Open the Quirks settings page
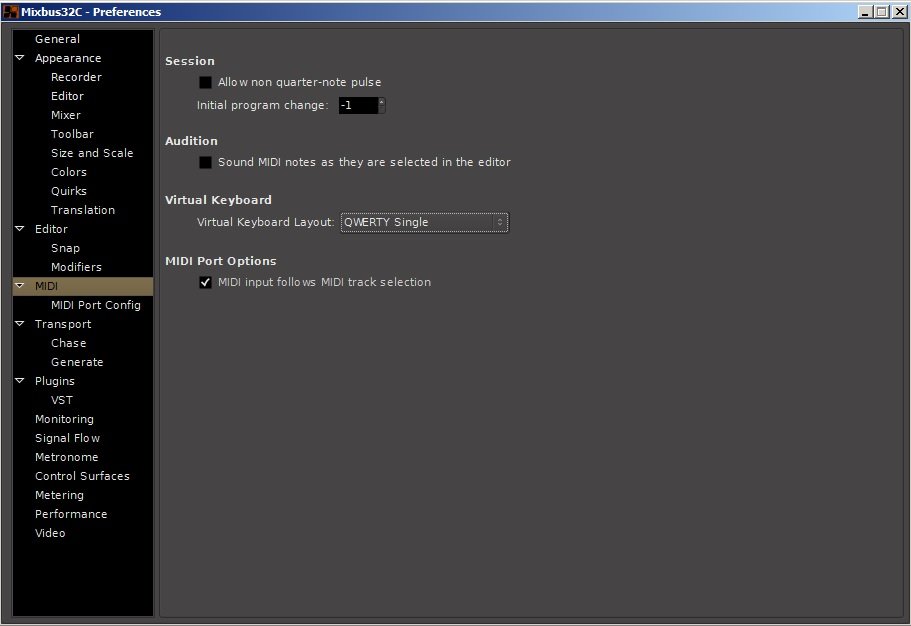This screenshot has height=626, width=911. (x=69, y=191)
